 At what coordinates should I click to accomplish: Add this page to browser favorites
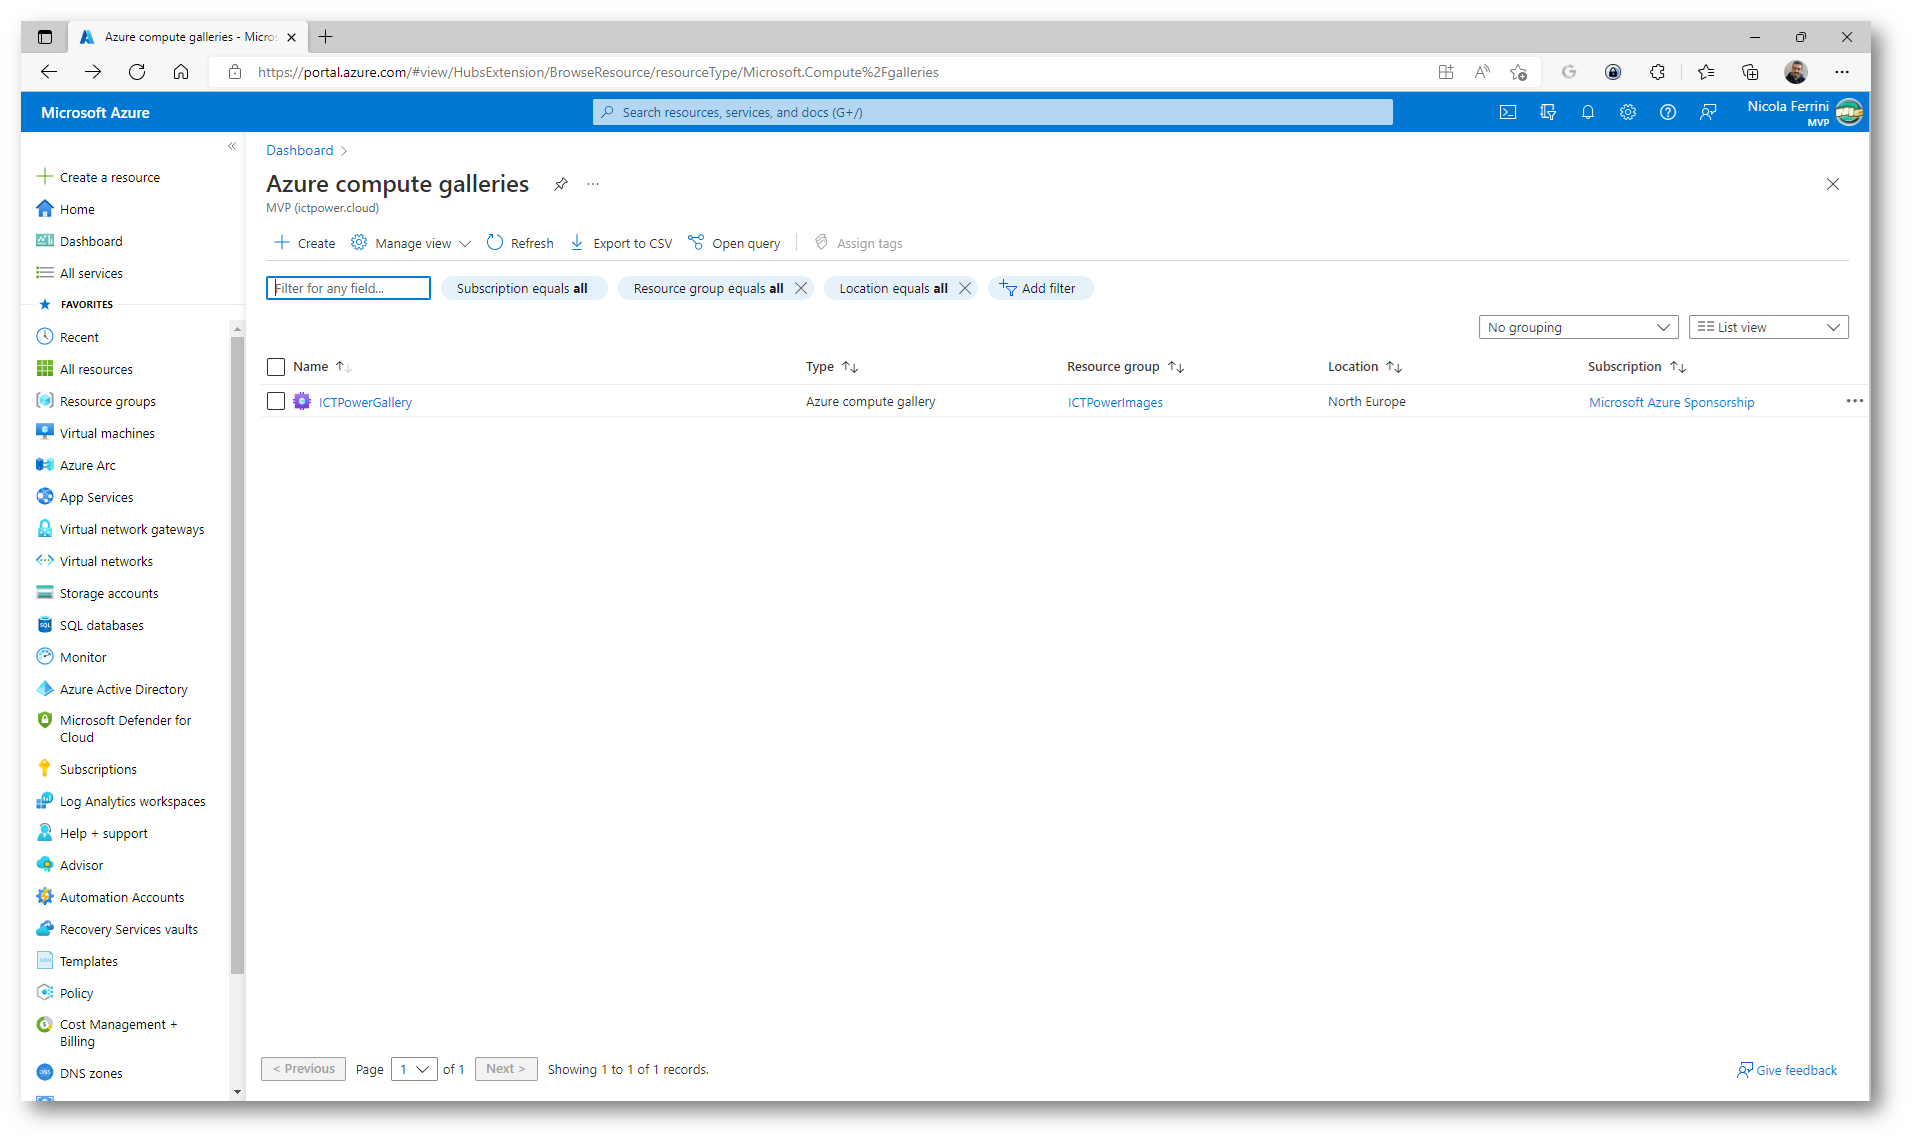coord(1518,72)
